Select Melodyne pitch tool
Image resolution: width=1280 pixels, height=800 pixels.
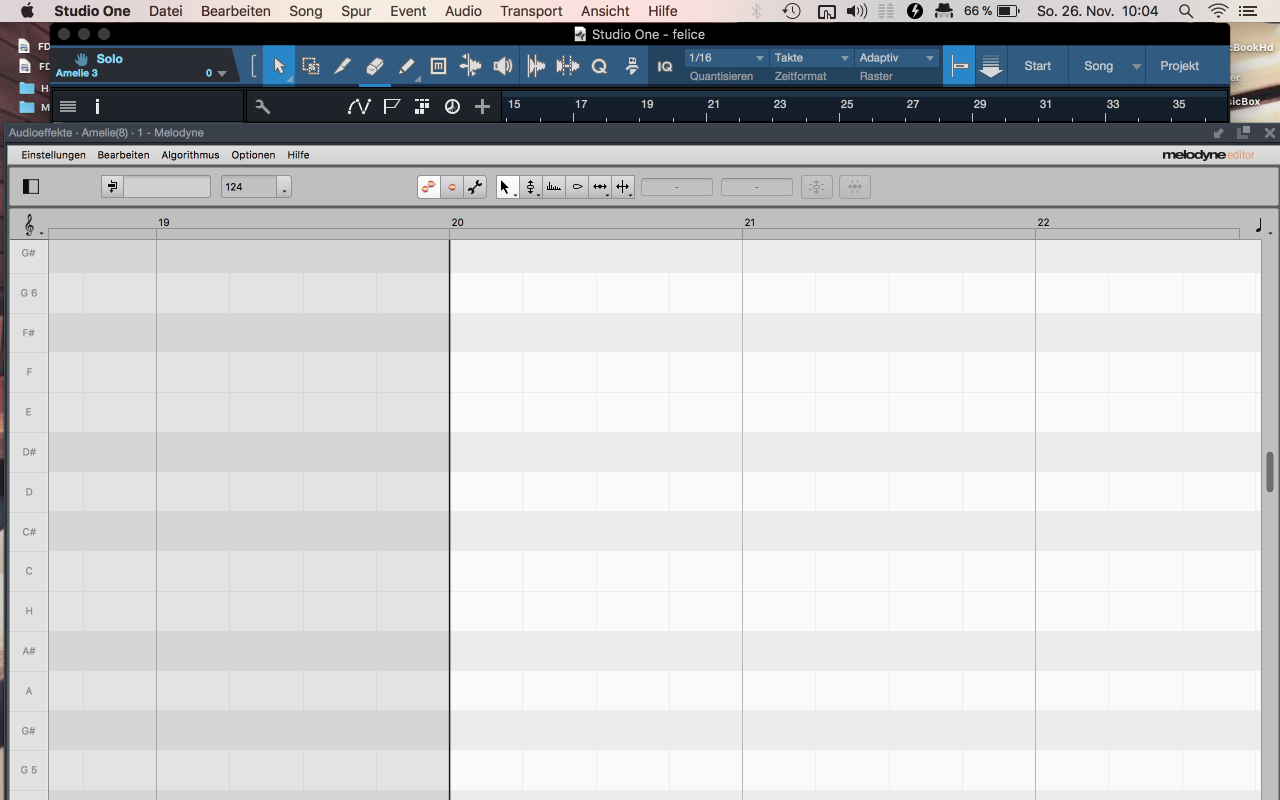531,187
